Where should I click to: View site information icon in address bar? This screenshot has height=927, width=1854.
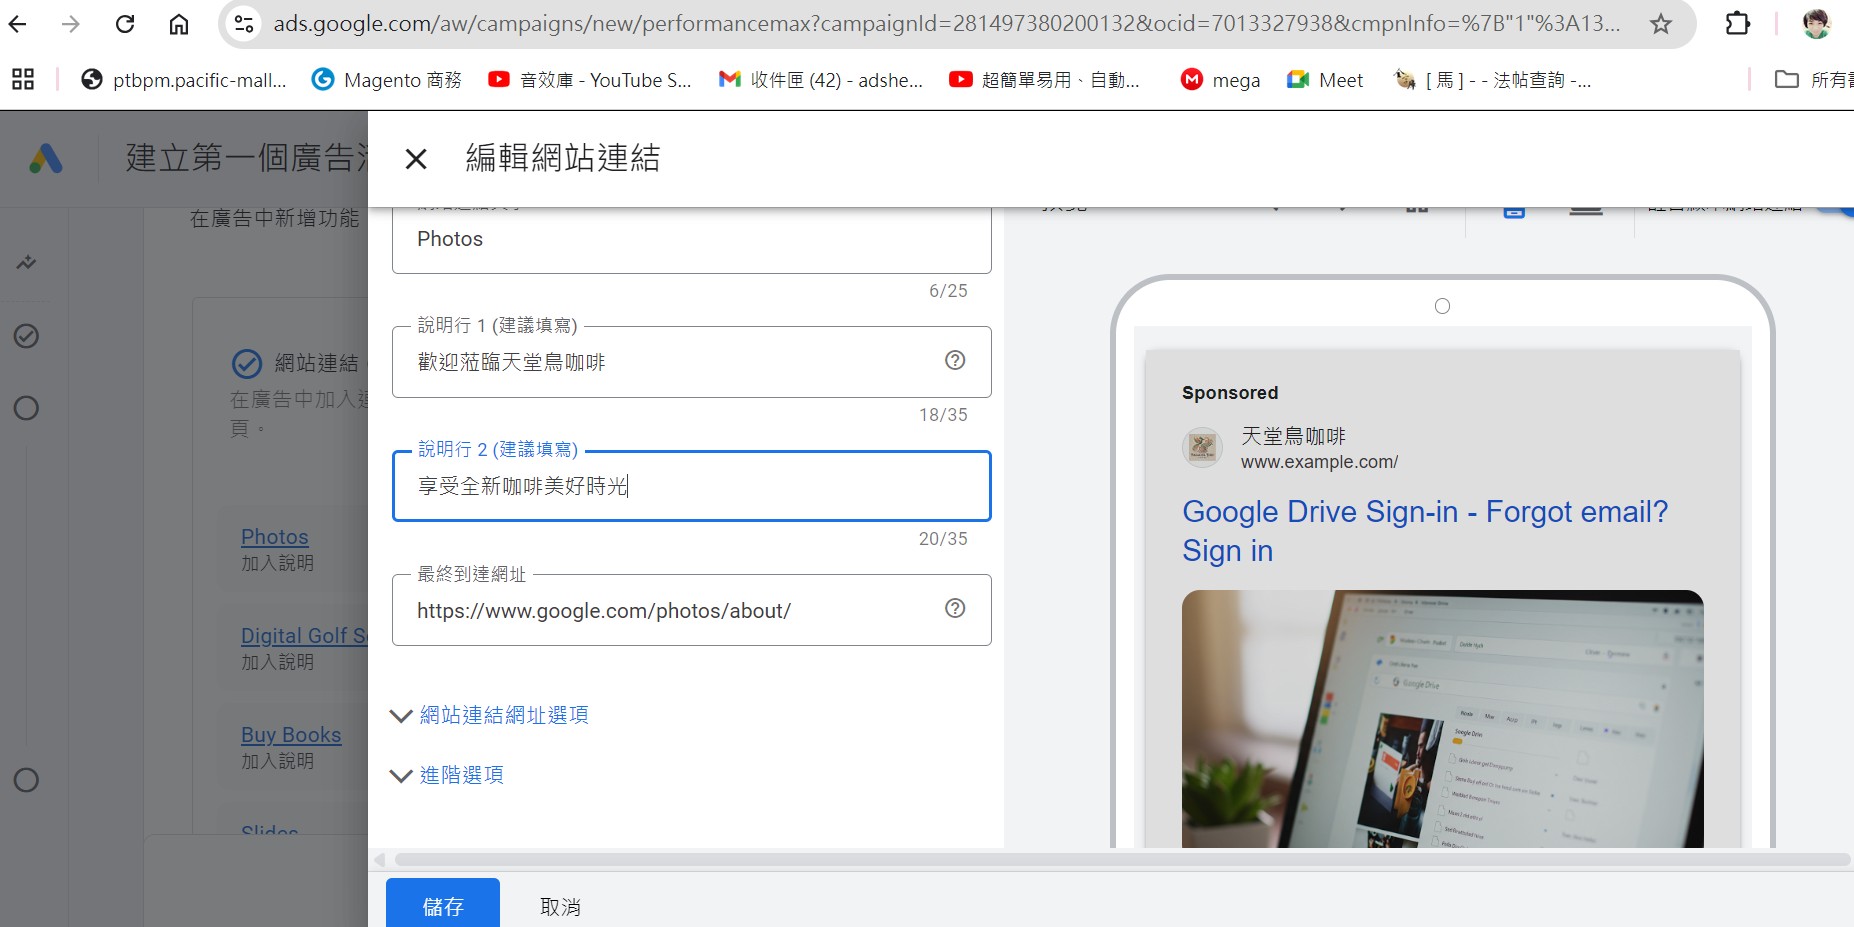[x=243, y=23]
